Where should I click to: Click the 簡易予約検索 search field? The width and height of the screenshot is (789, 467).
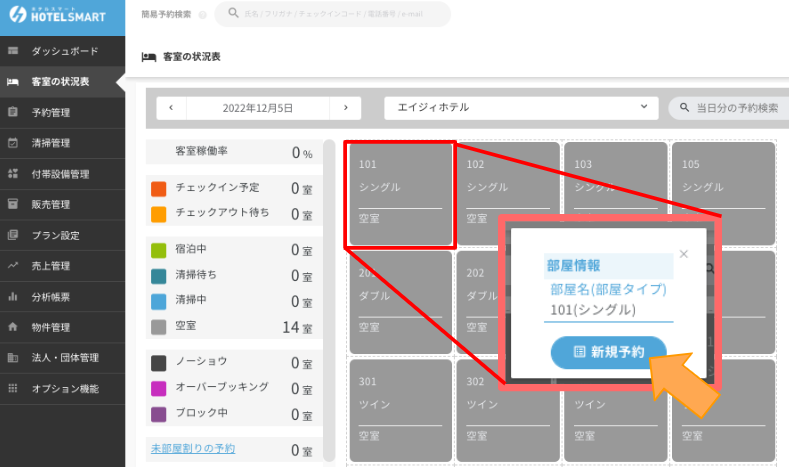334,14
